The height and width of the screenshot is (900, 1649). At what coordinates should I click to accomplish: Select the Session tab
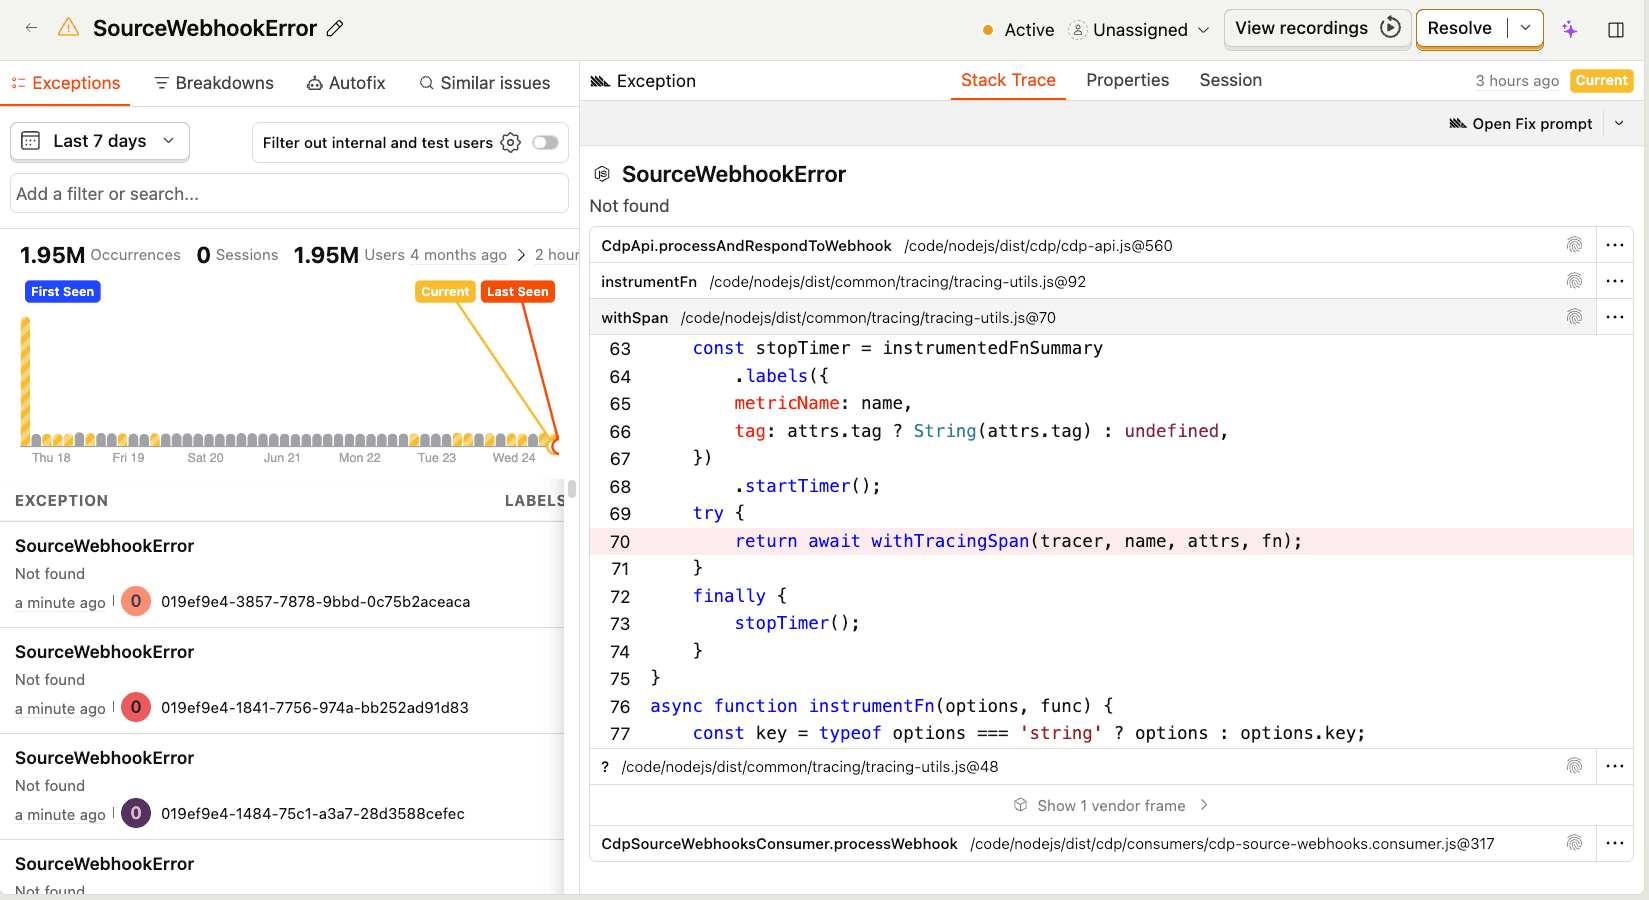coord(1230,80)
